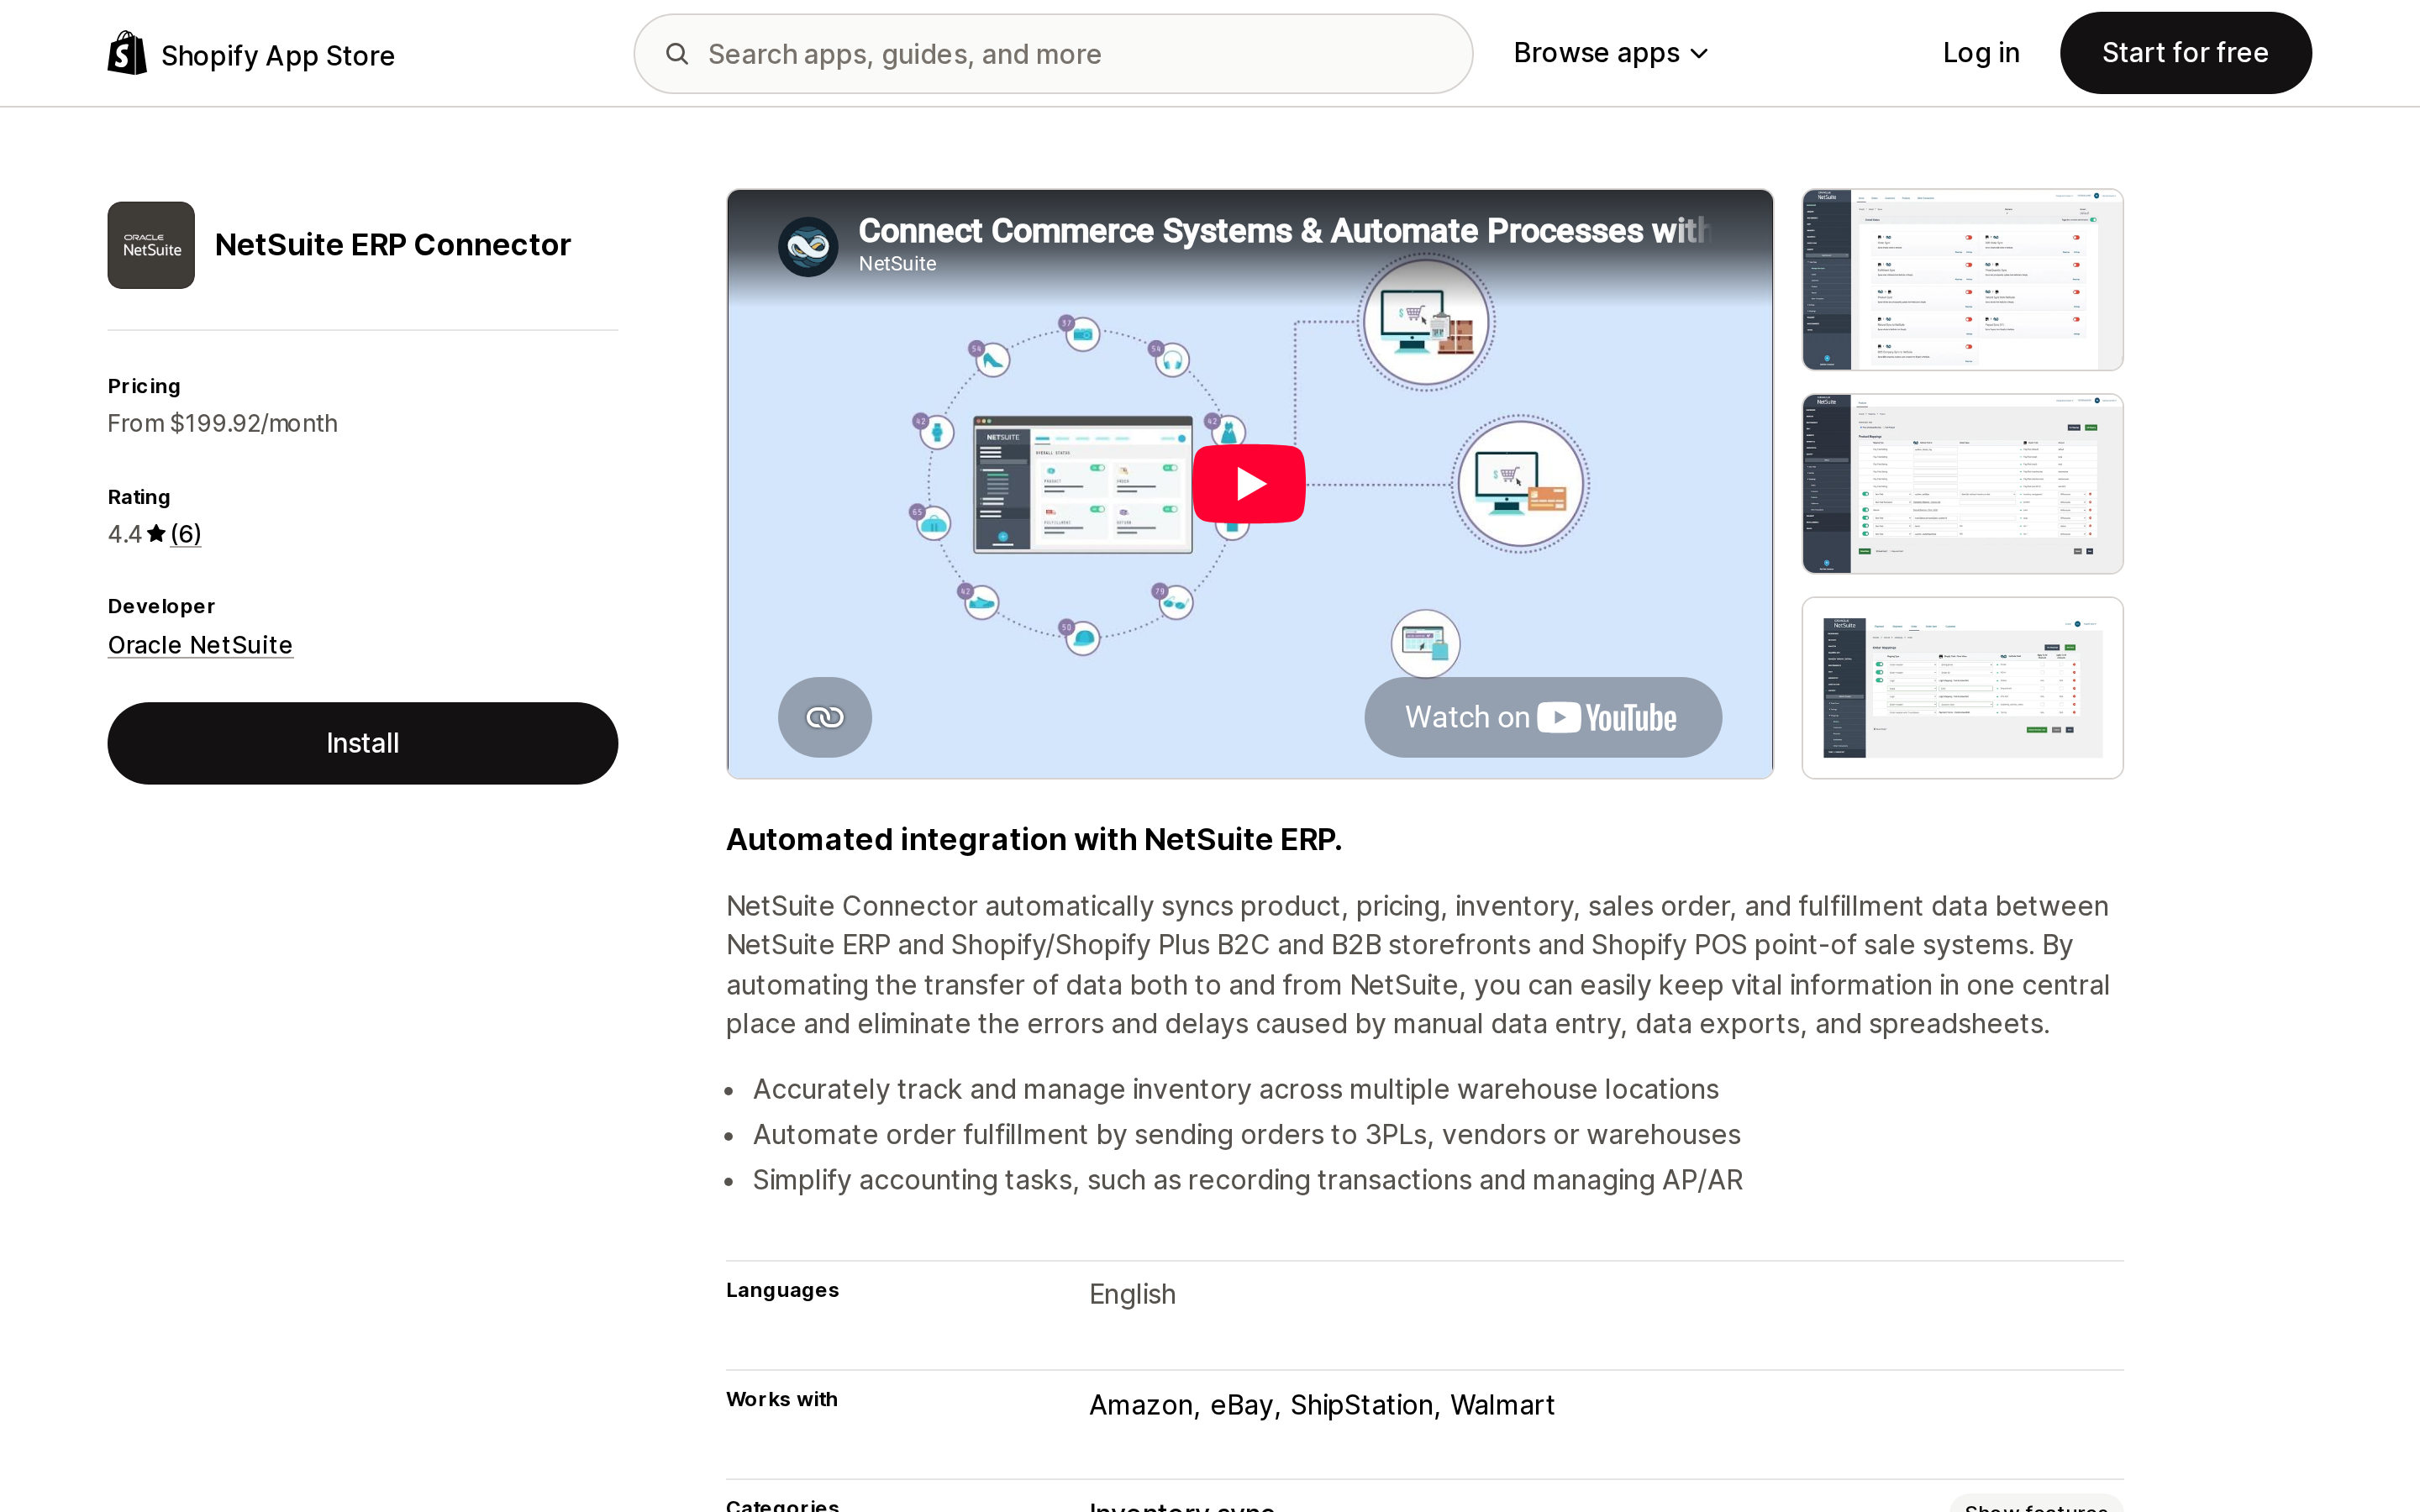This screenshot has height=1512, width=2420.
Task: Click the Browse apps chevron arrow
Action: (x=1699, y=54)
